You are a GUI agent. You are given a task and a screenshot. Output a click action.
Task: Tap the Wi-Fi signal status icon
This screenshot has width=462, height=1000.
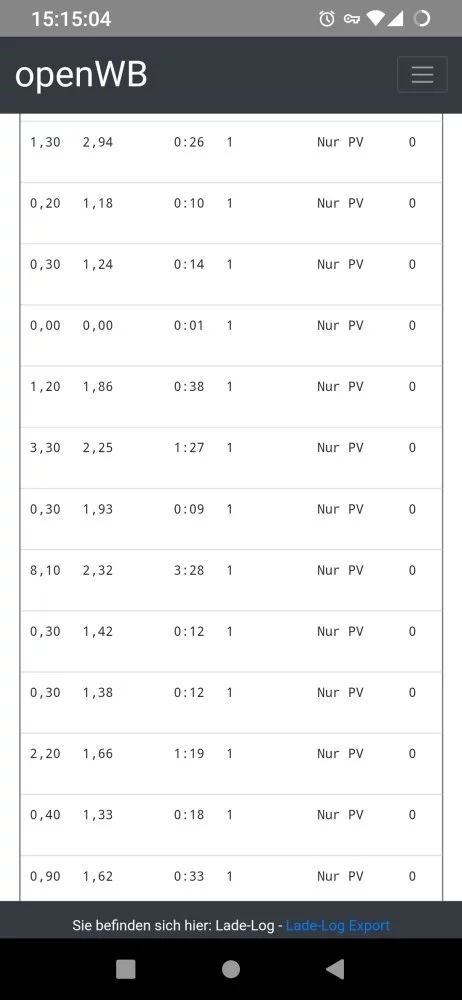click(x=375, y=18)
